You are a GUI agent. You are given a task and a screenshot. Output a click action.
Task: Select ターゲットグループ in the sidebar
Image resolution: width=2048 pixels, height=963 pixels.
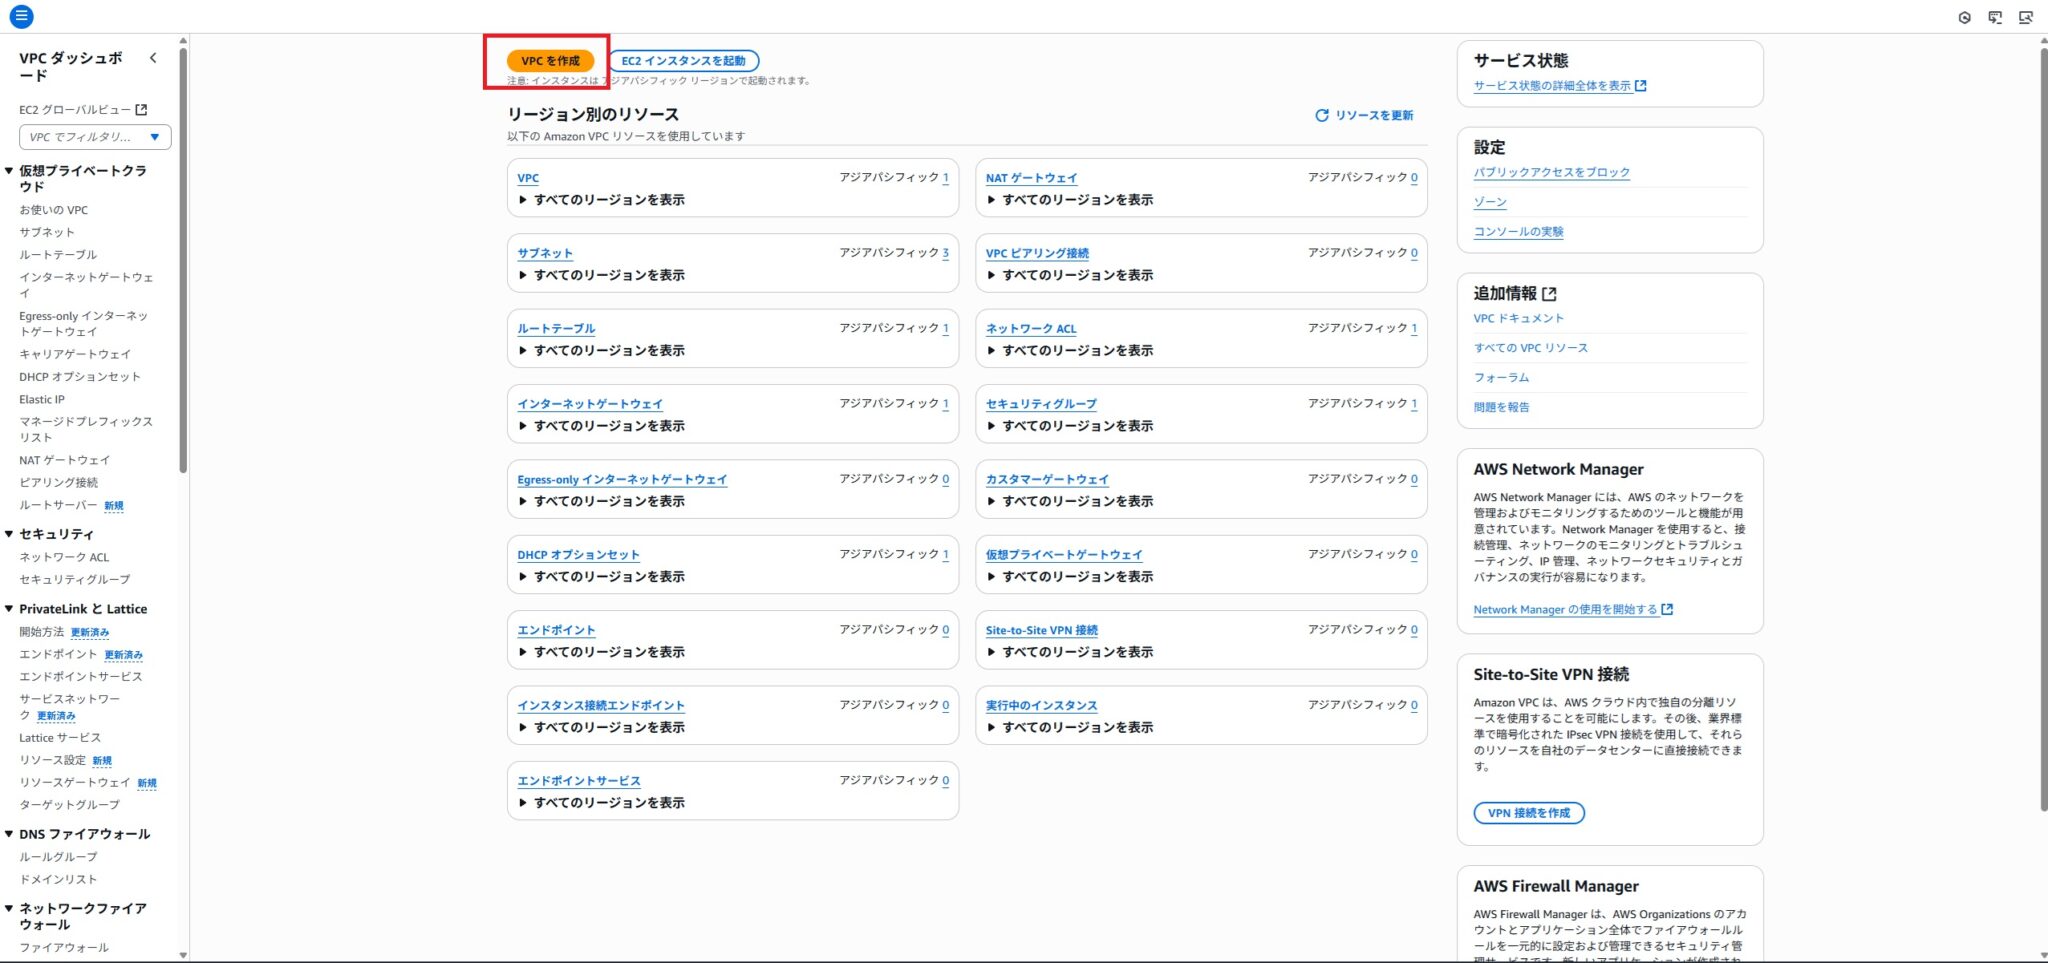pyautogui.click(x=69, y=805)
